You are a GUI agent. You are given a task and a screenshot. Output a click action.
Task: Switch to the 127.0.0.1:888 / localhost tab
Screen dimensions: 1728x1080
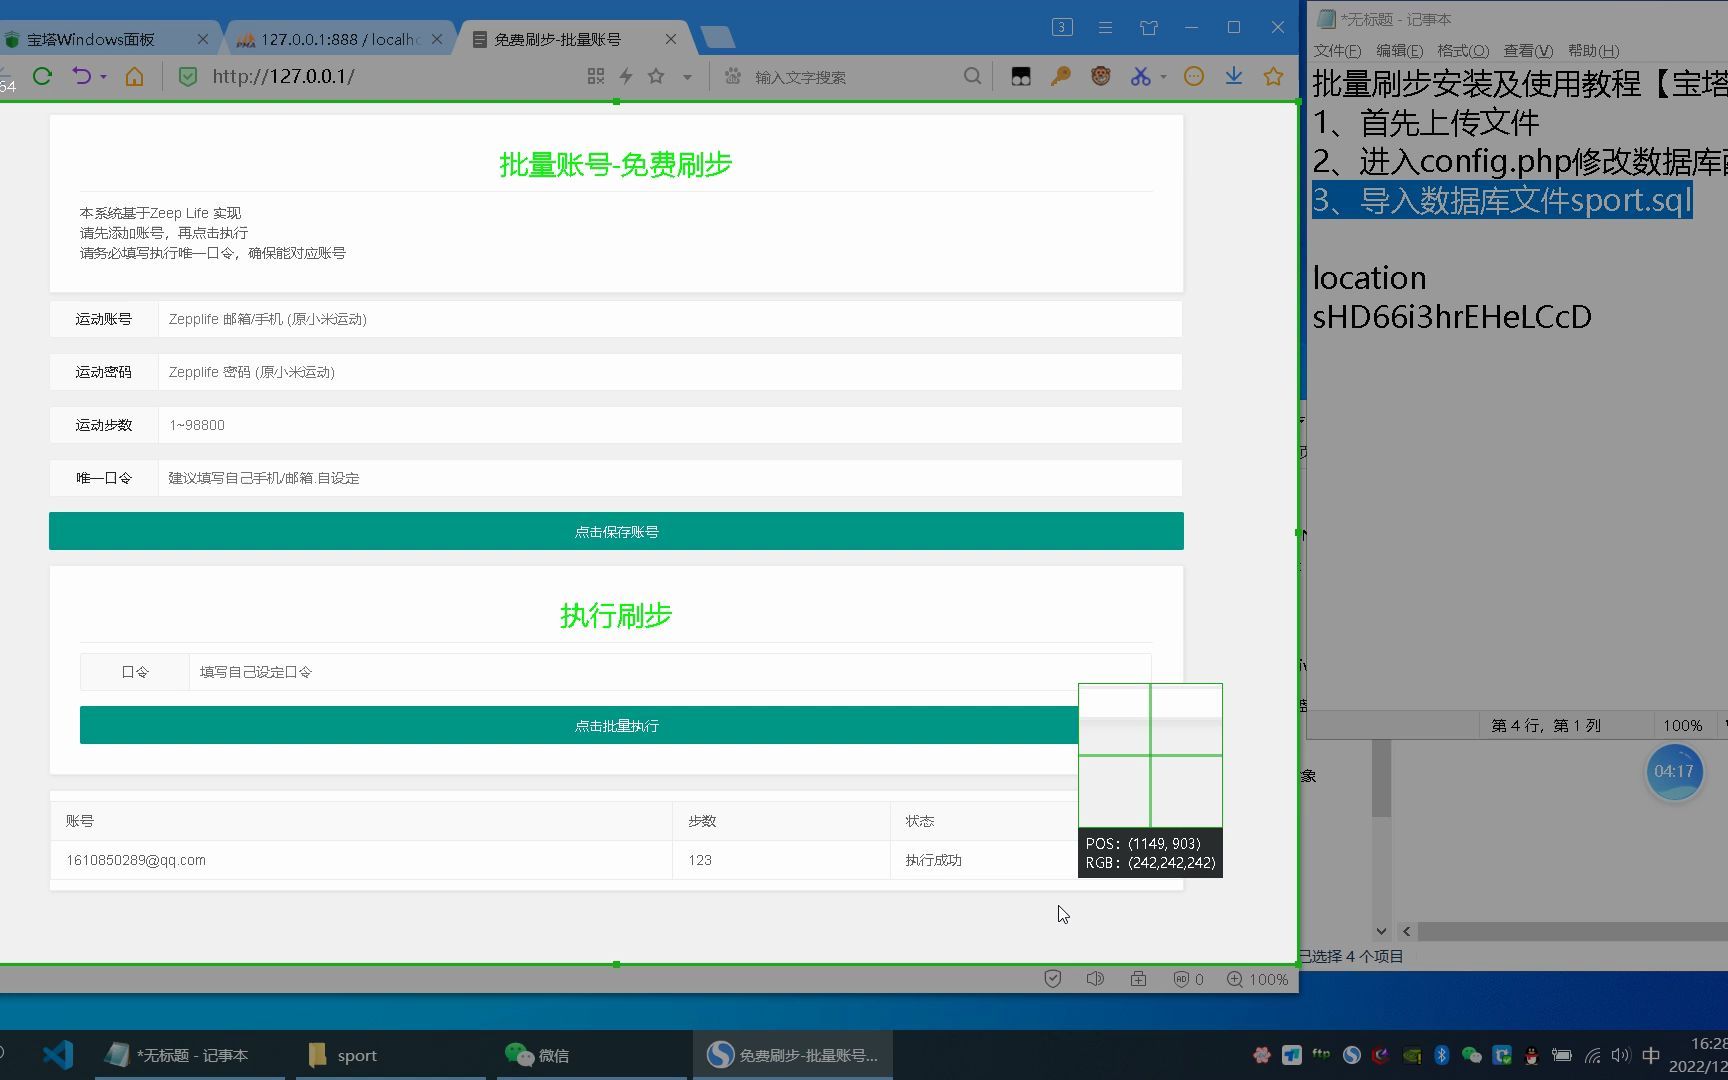(x=340, y=39)
